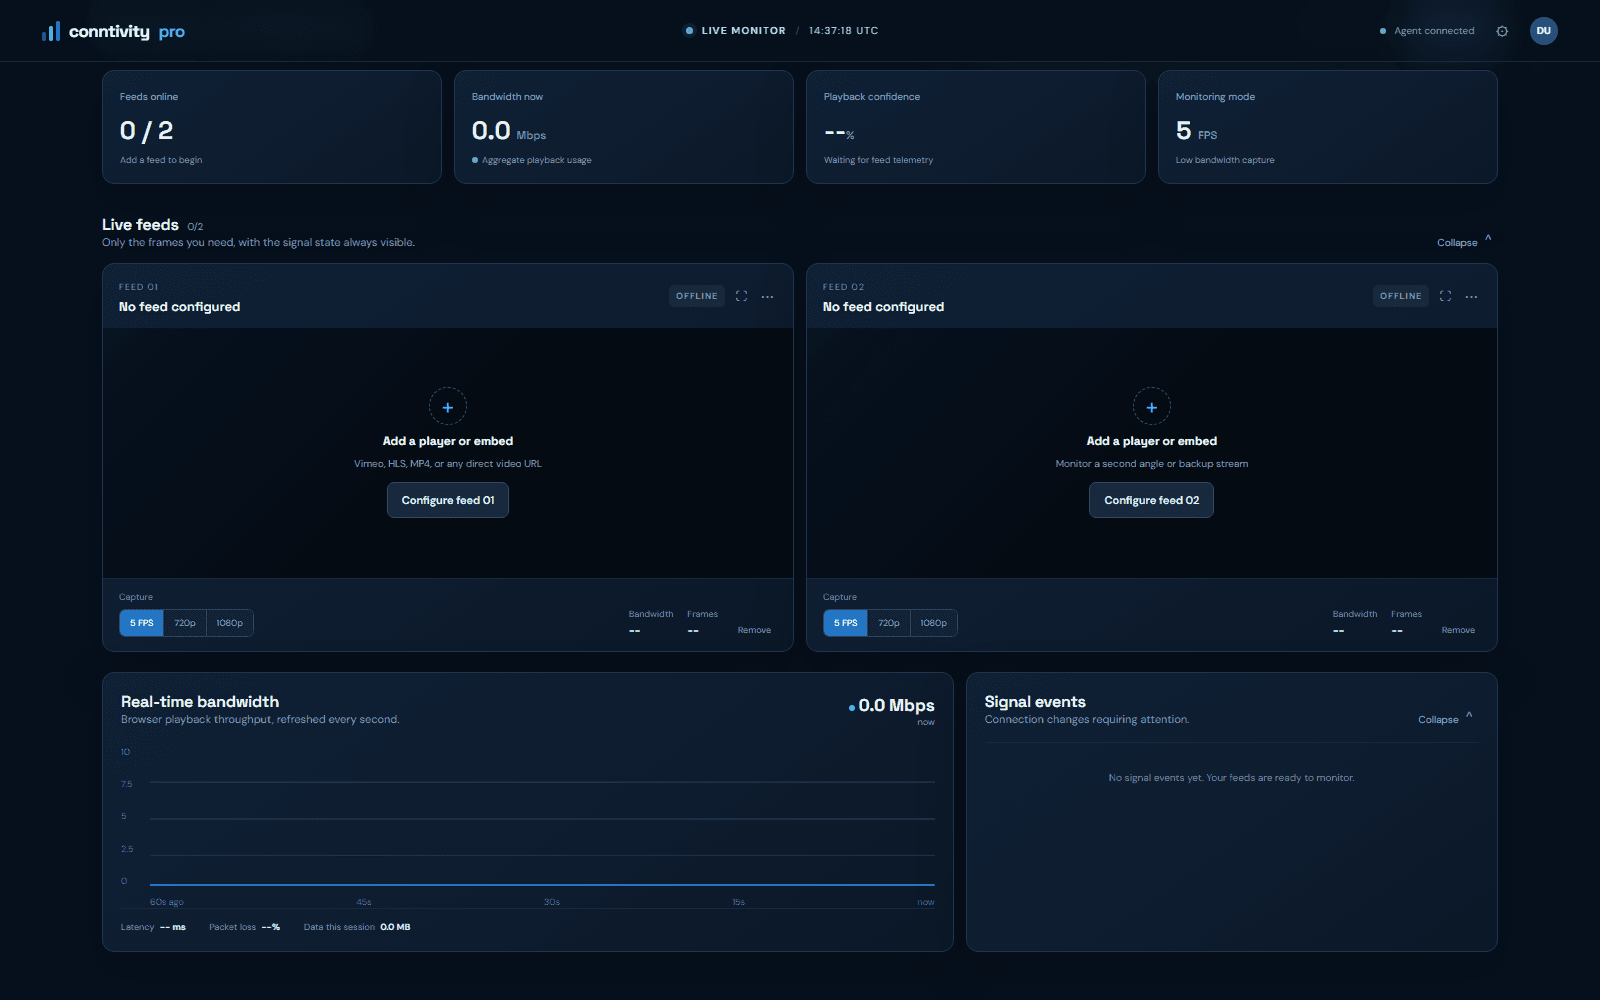Click the plus icon in Feed 02

1152,407
